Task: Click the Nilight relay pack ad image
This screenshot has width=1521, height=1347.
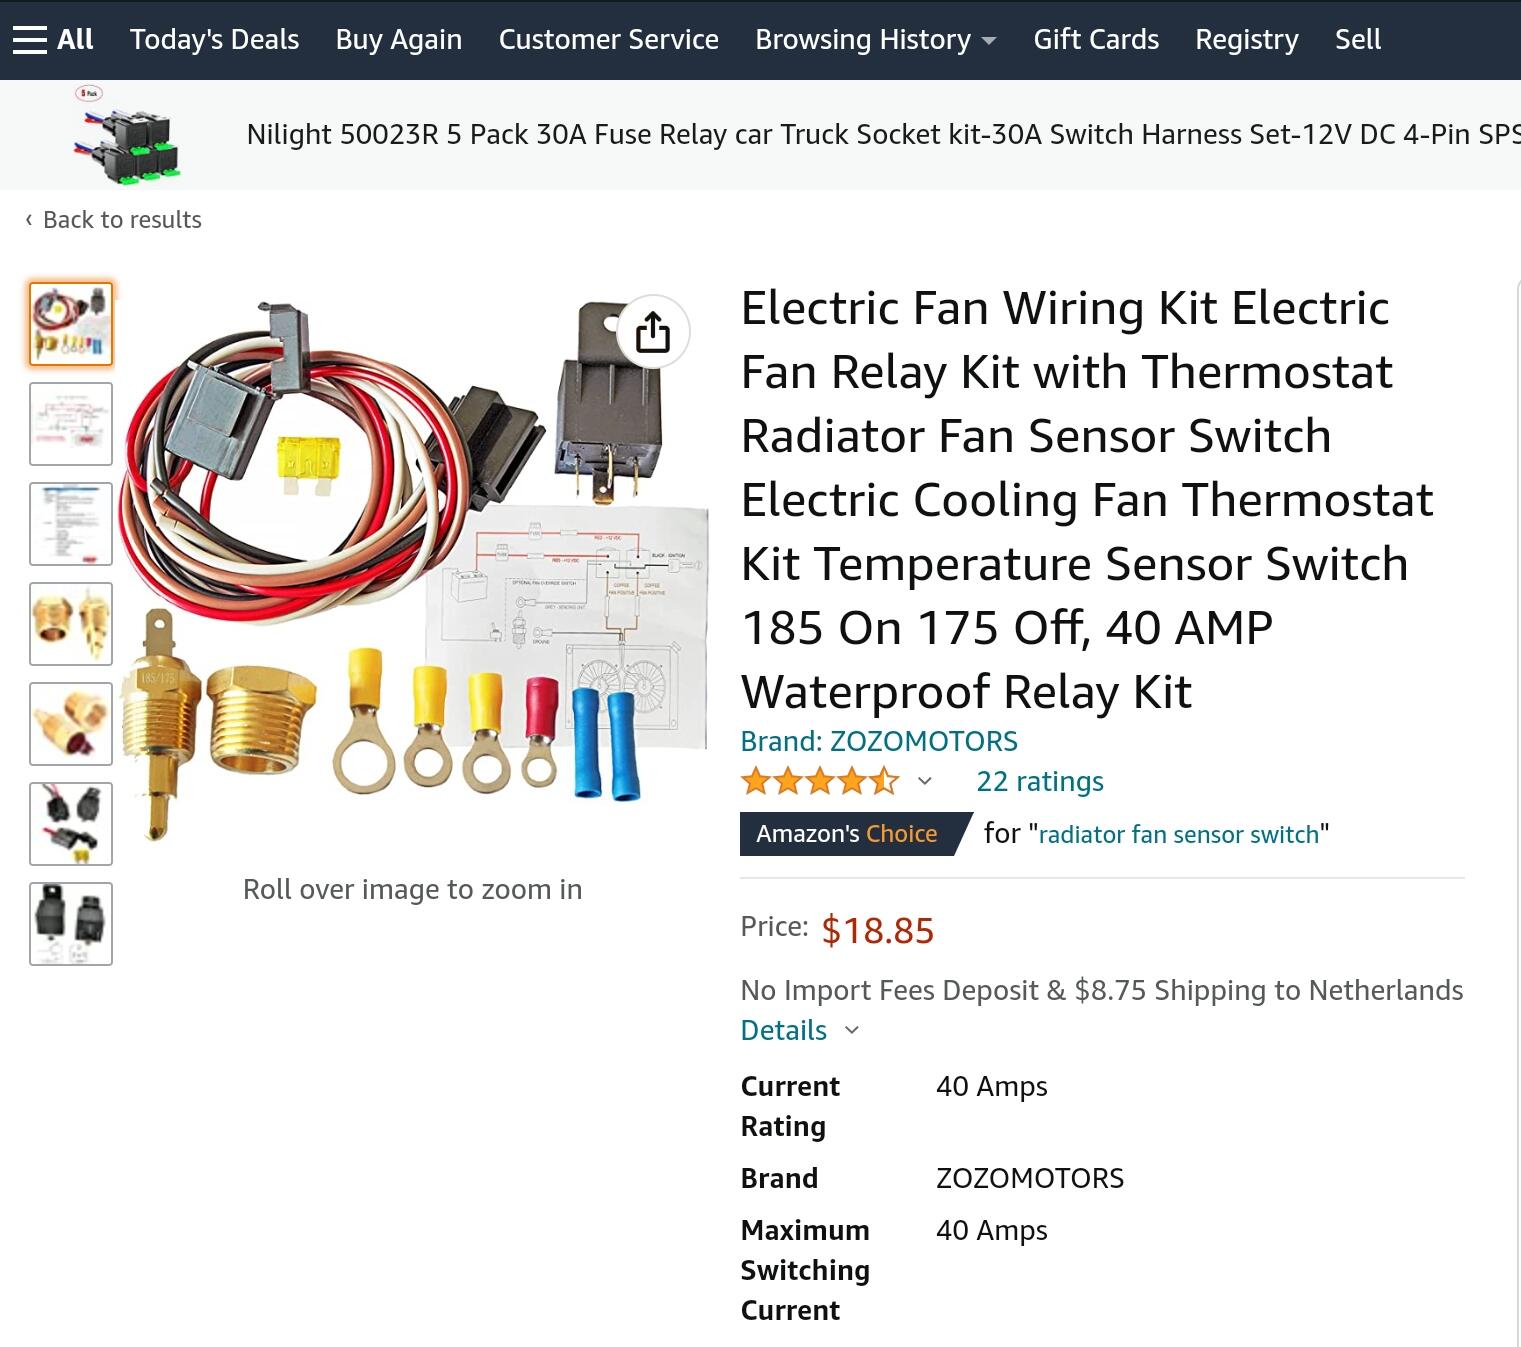Action: pos(127,136)
